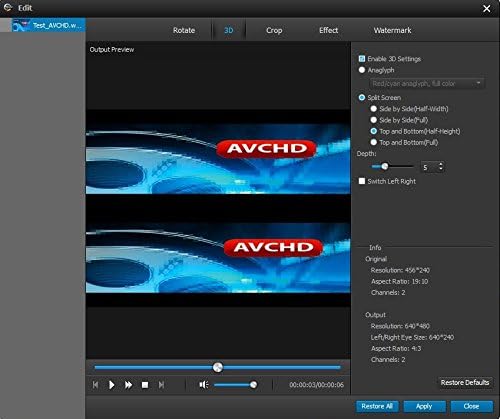500x419 pixels.
Task: Select the Anaglyph radio option
Action: click(362, 70)
